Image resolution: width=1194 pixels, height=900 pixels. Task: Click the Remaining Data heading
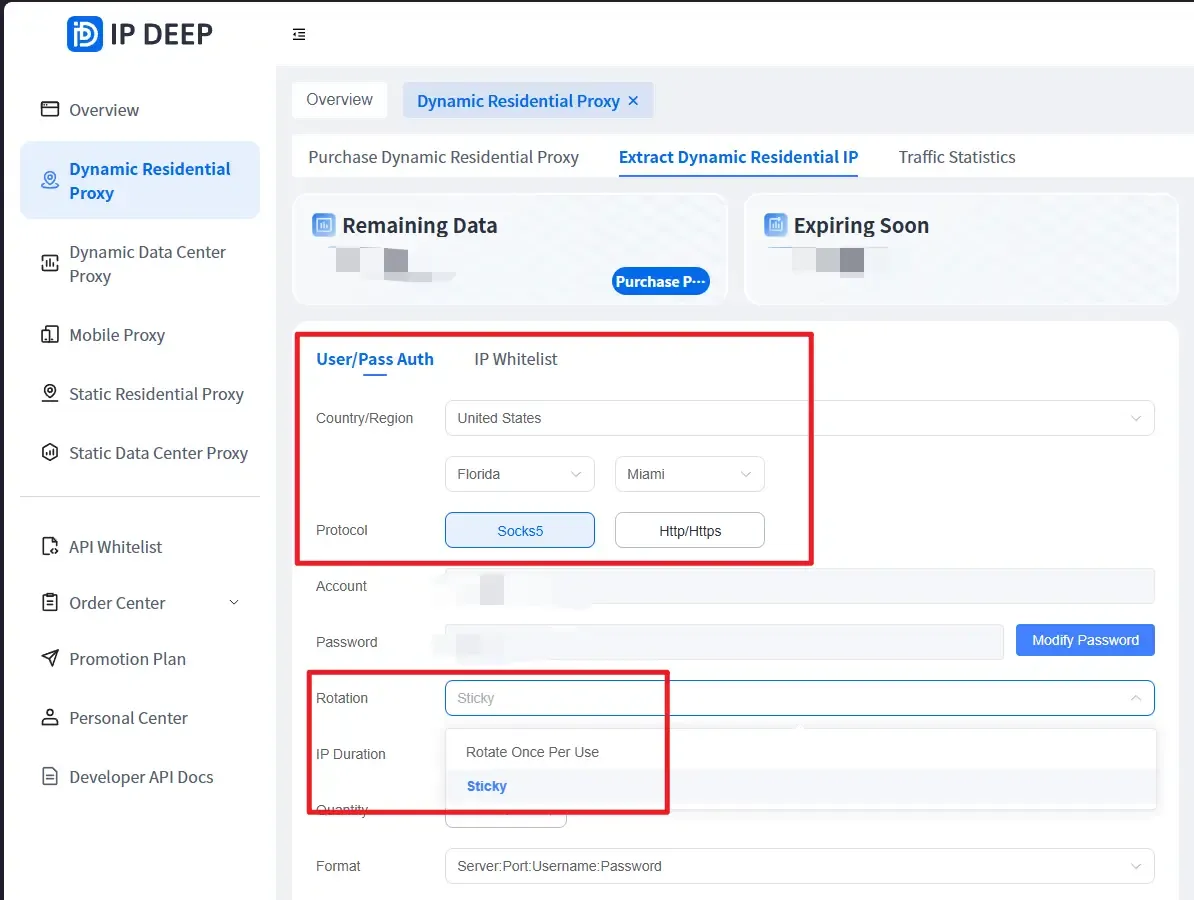420,225
